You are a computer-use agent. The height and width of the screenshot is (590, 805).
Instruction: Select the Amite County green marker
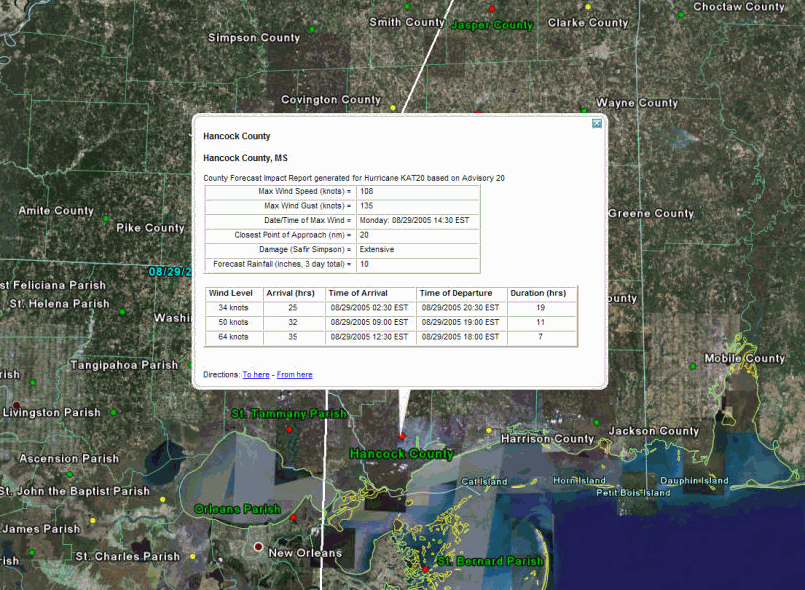[x=104, y=212]
